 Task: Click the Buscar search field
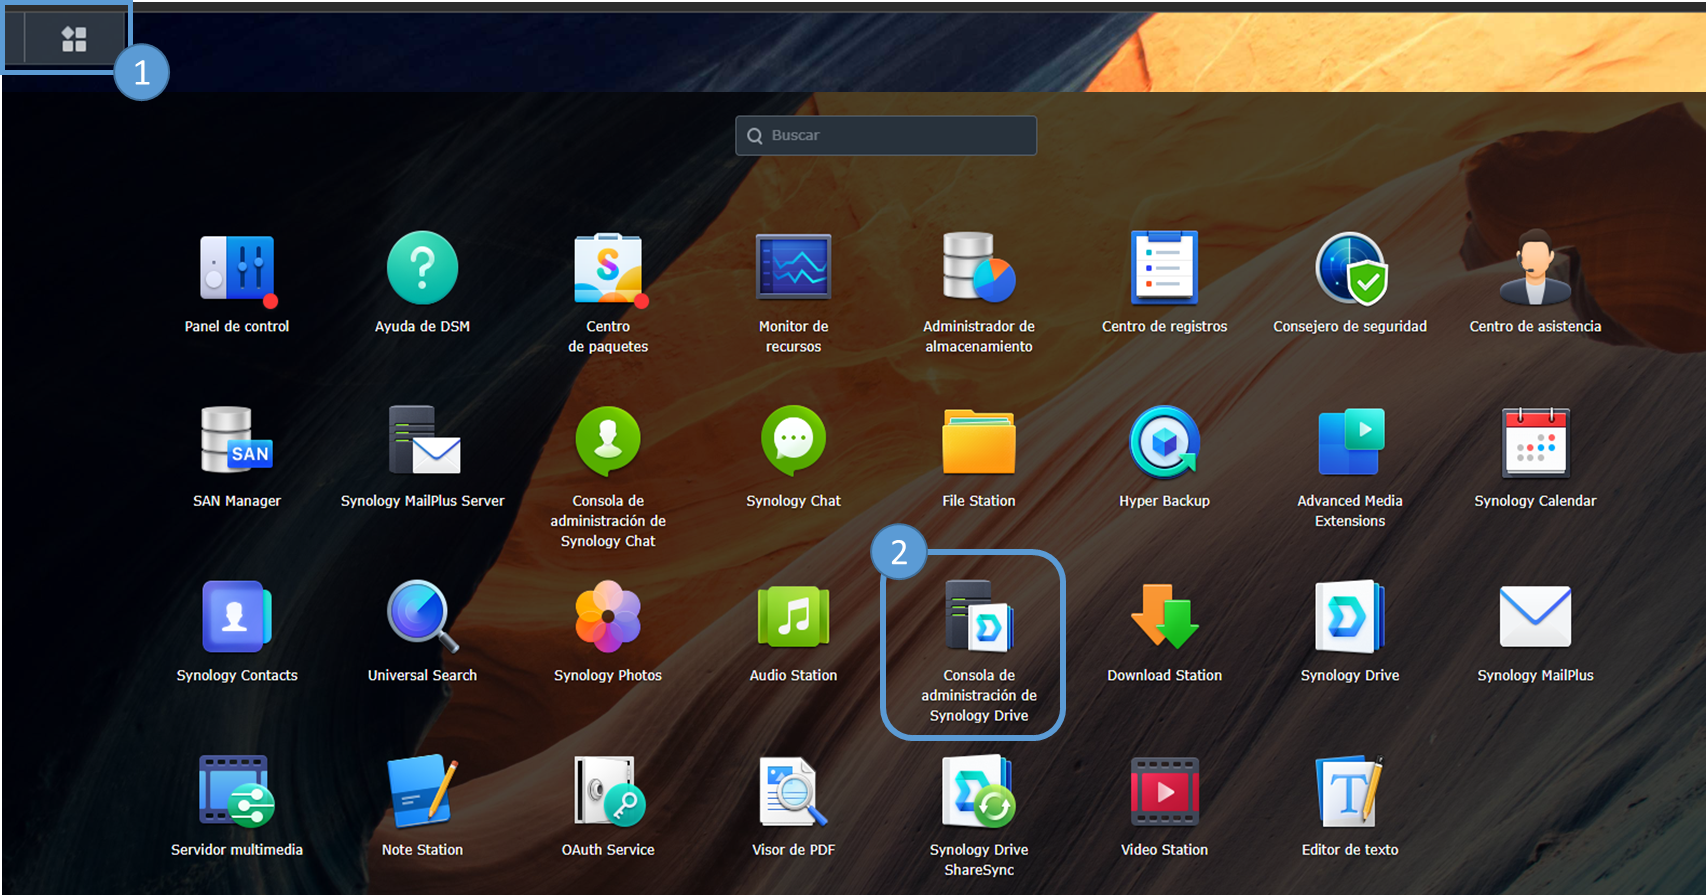pos(886,135)
